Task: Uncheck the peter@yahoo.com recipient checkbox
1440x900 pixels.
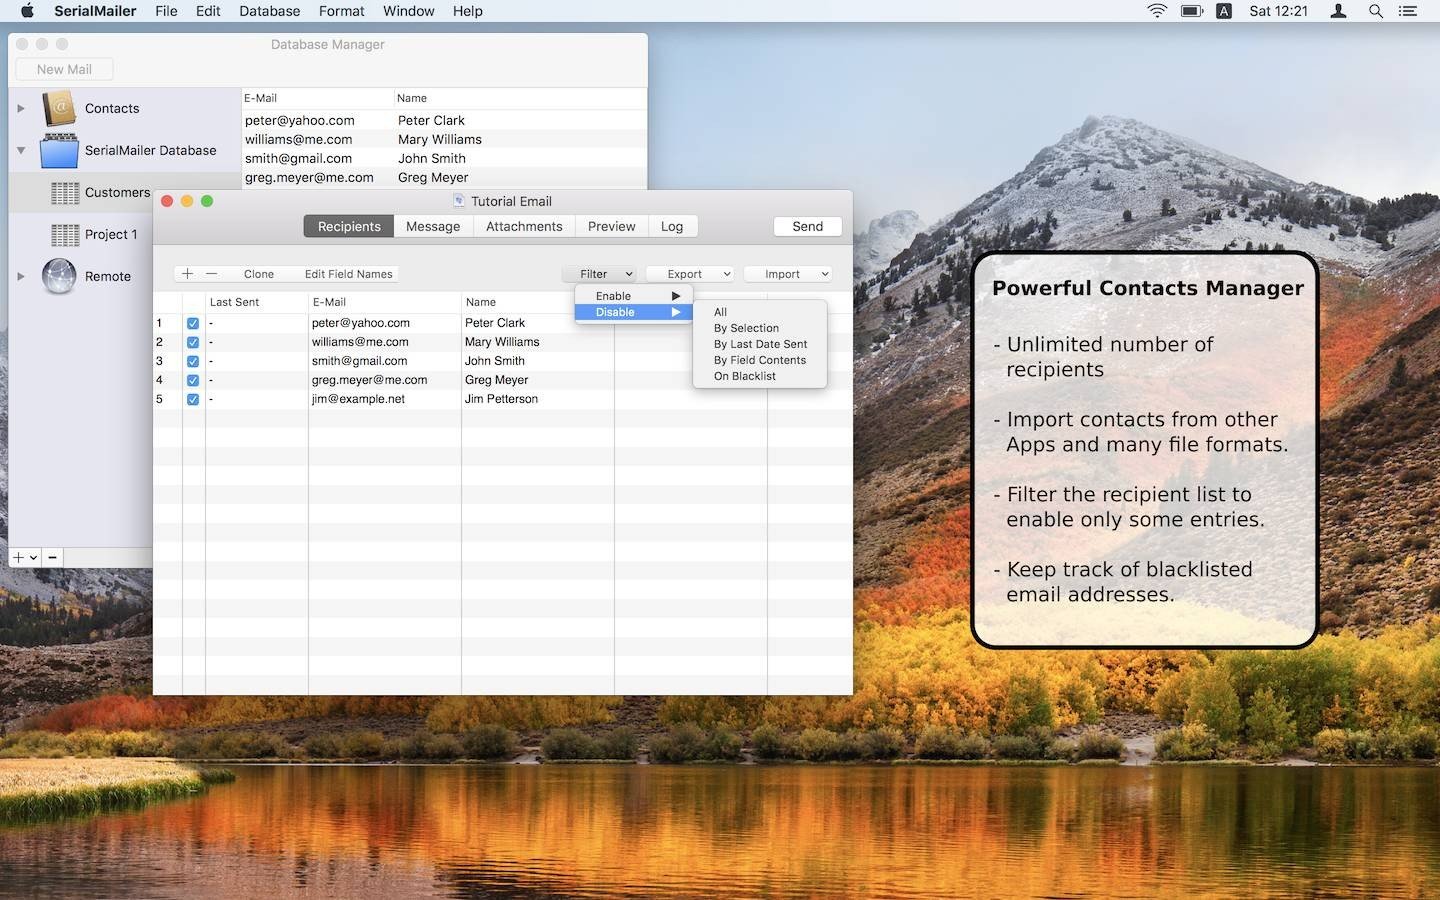Action: pyautogui.click(x=193, y=324)
